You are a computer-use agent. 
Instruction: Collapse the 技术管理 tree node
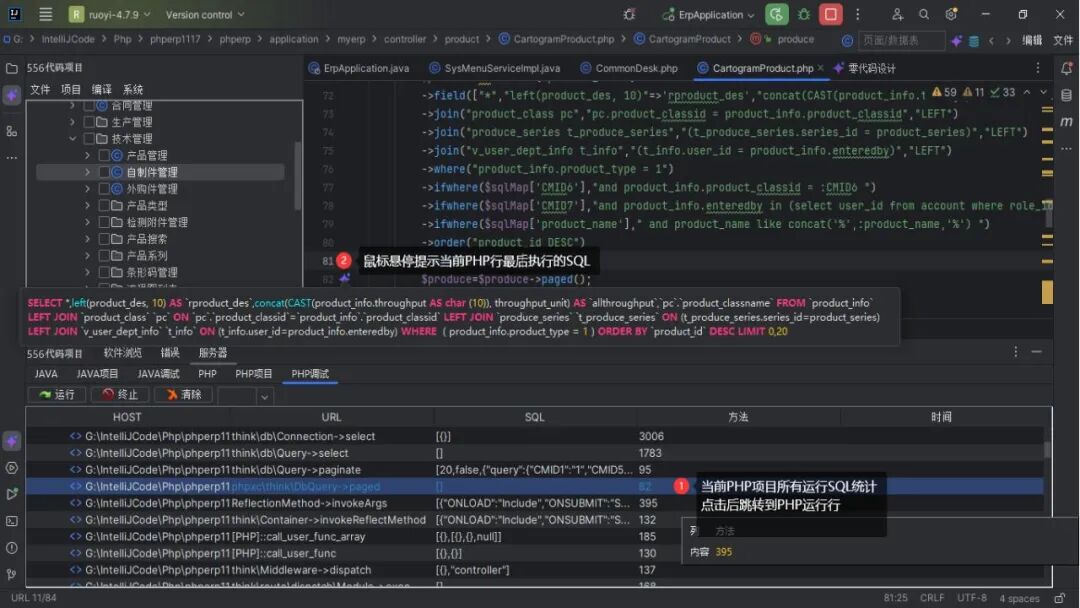(x=73, y=139)
